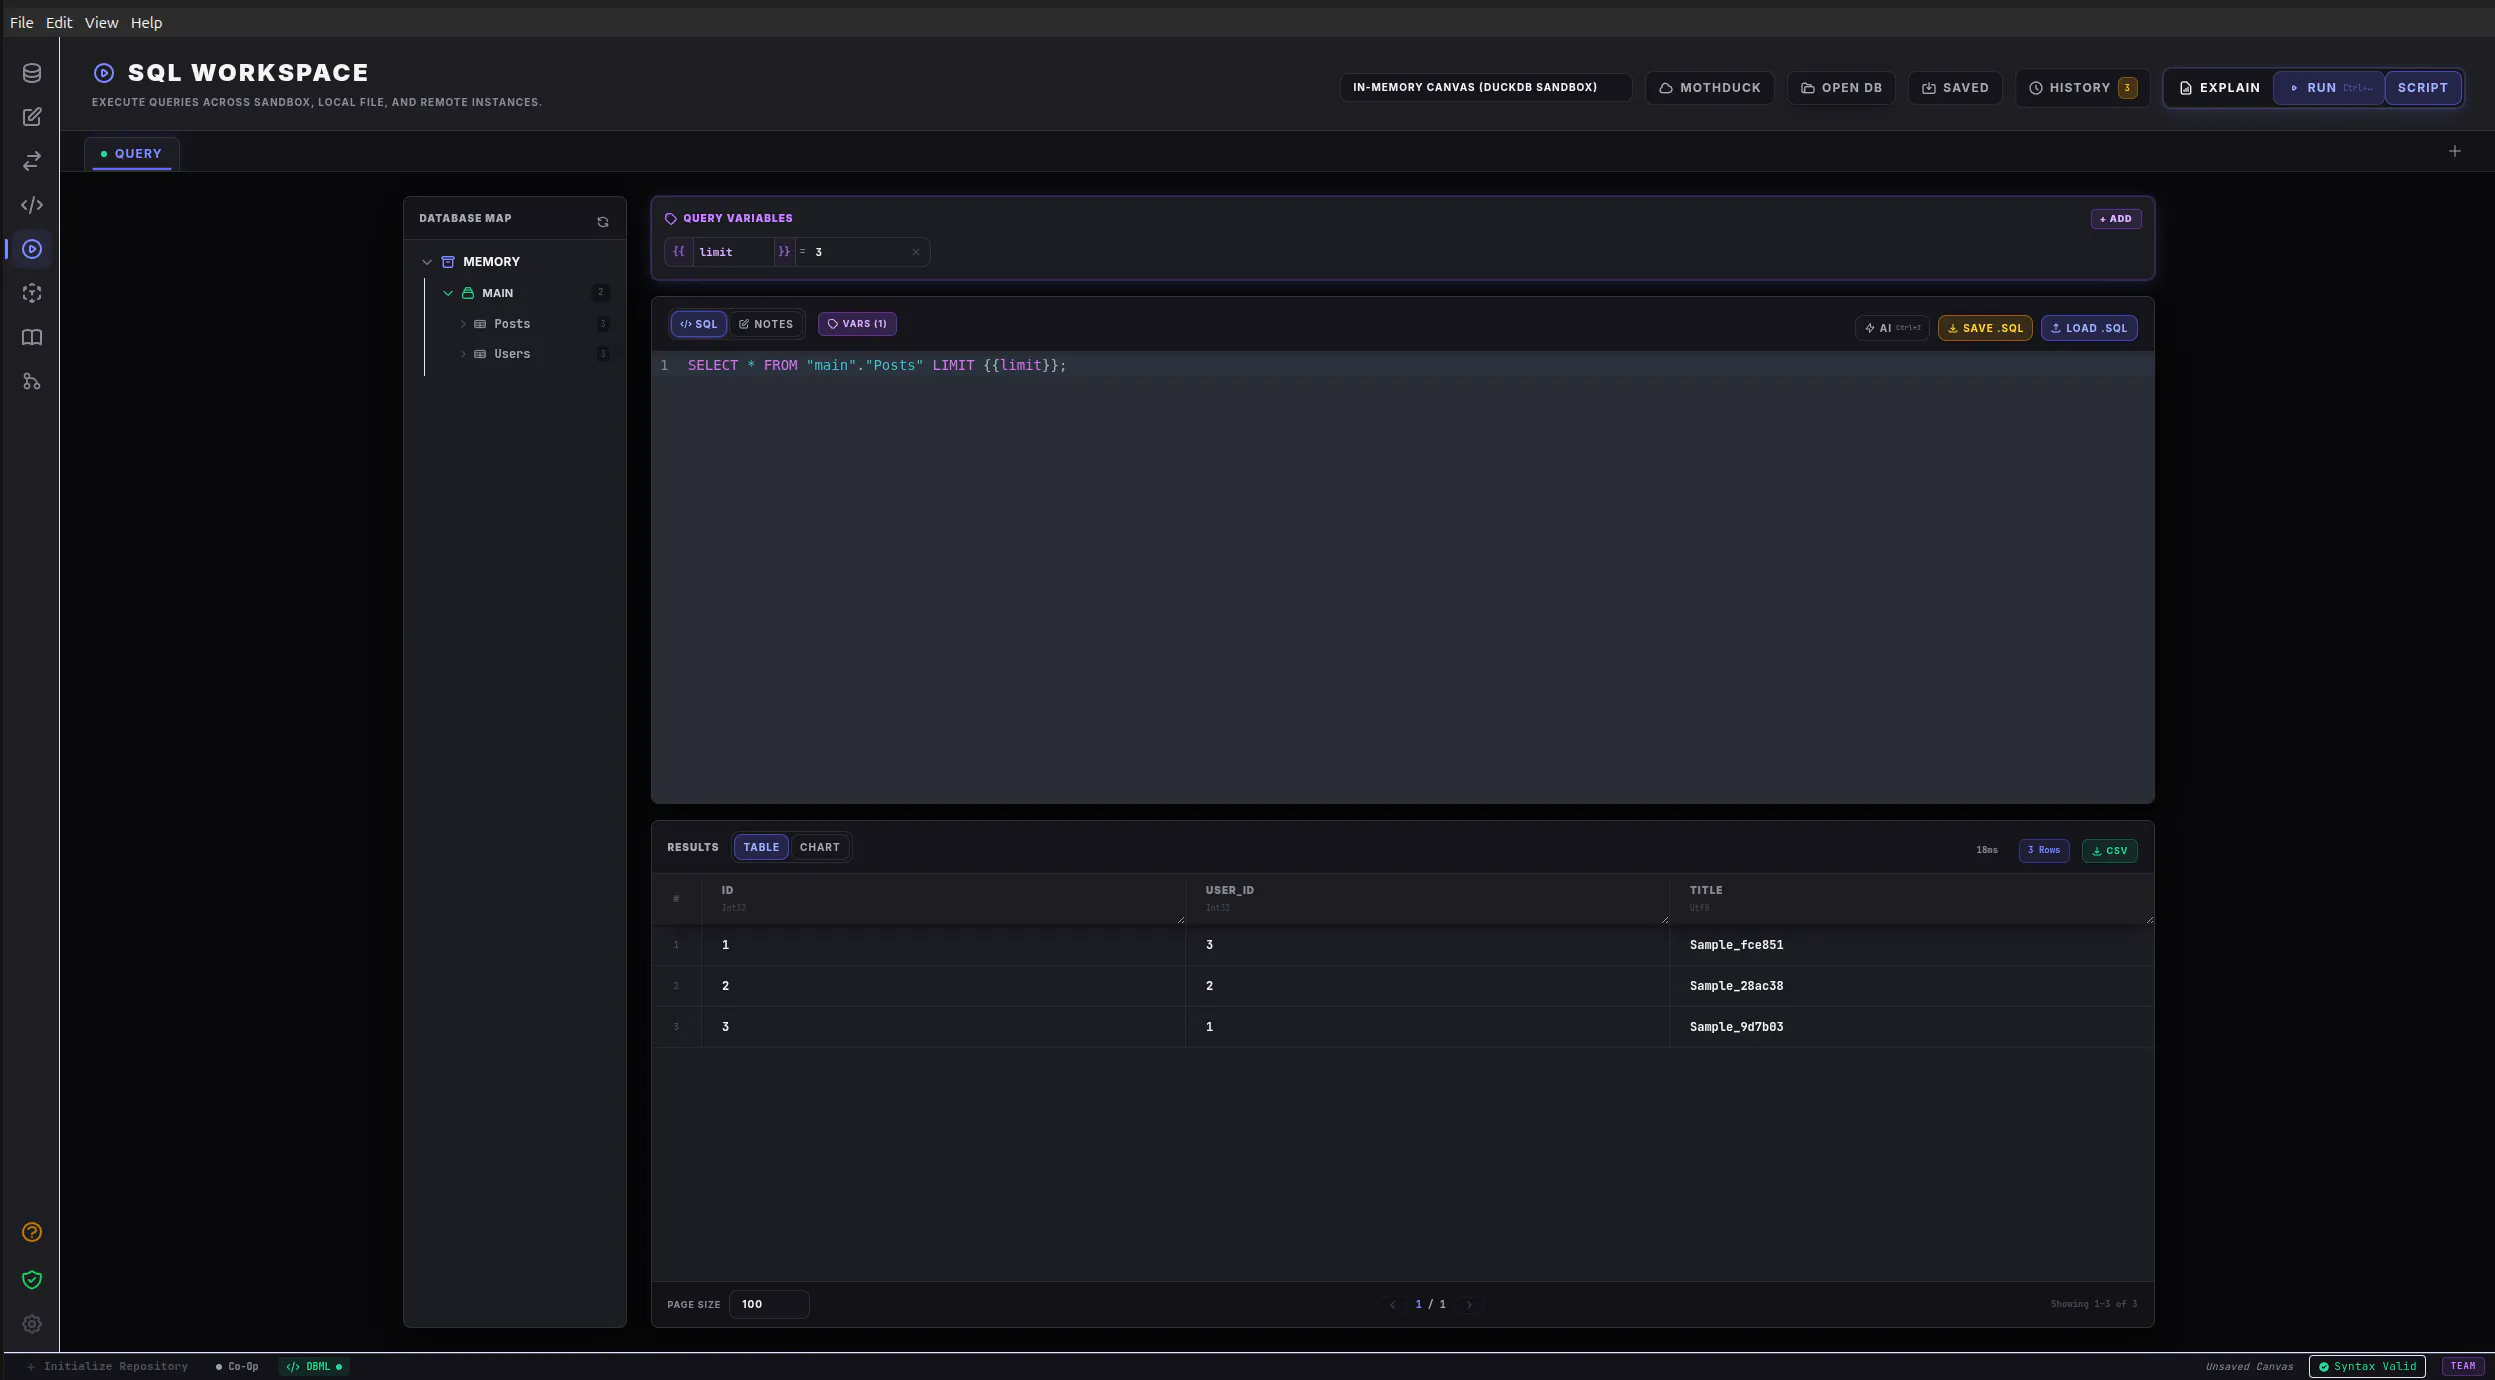Open the Edit menu

59,22
